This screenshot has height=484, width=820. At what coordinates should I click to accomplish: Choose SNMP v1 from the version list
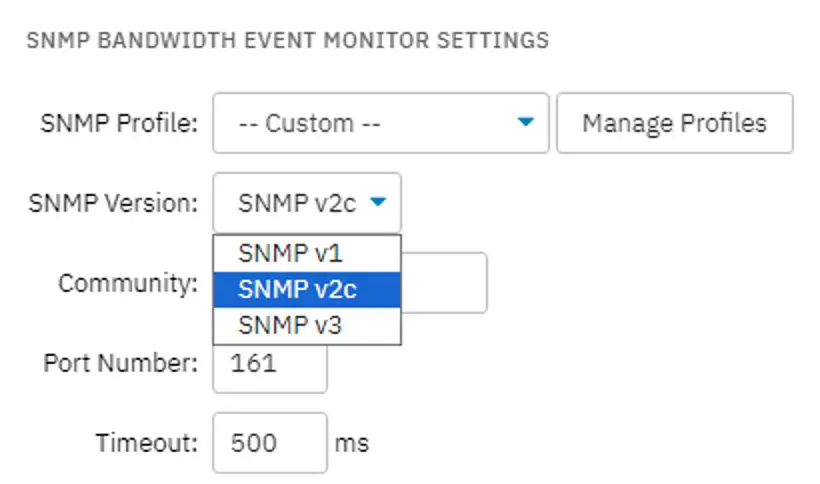(307, 253)
